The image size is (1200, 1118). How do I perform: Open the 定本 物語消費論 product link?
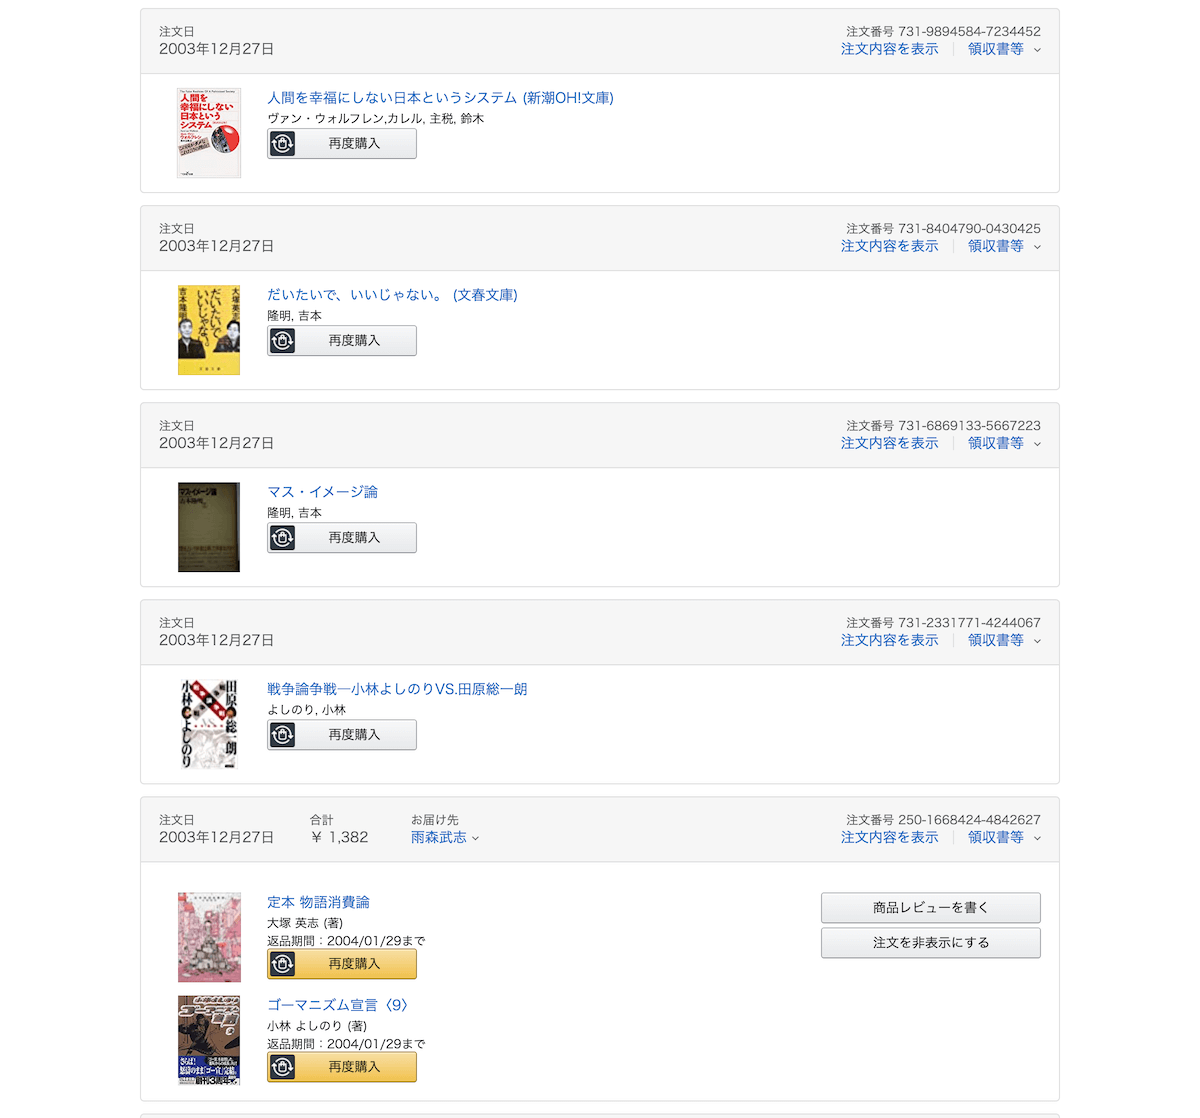[x=318, y=902]
